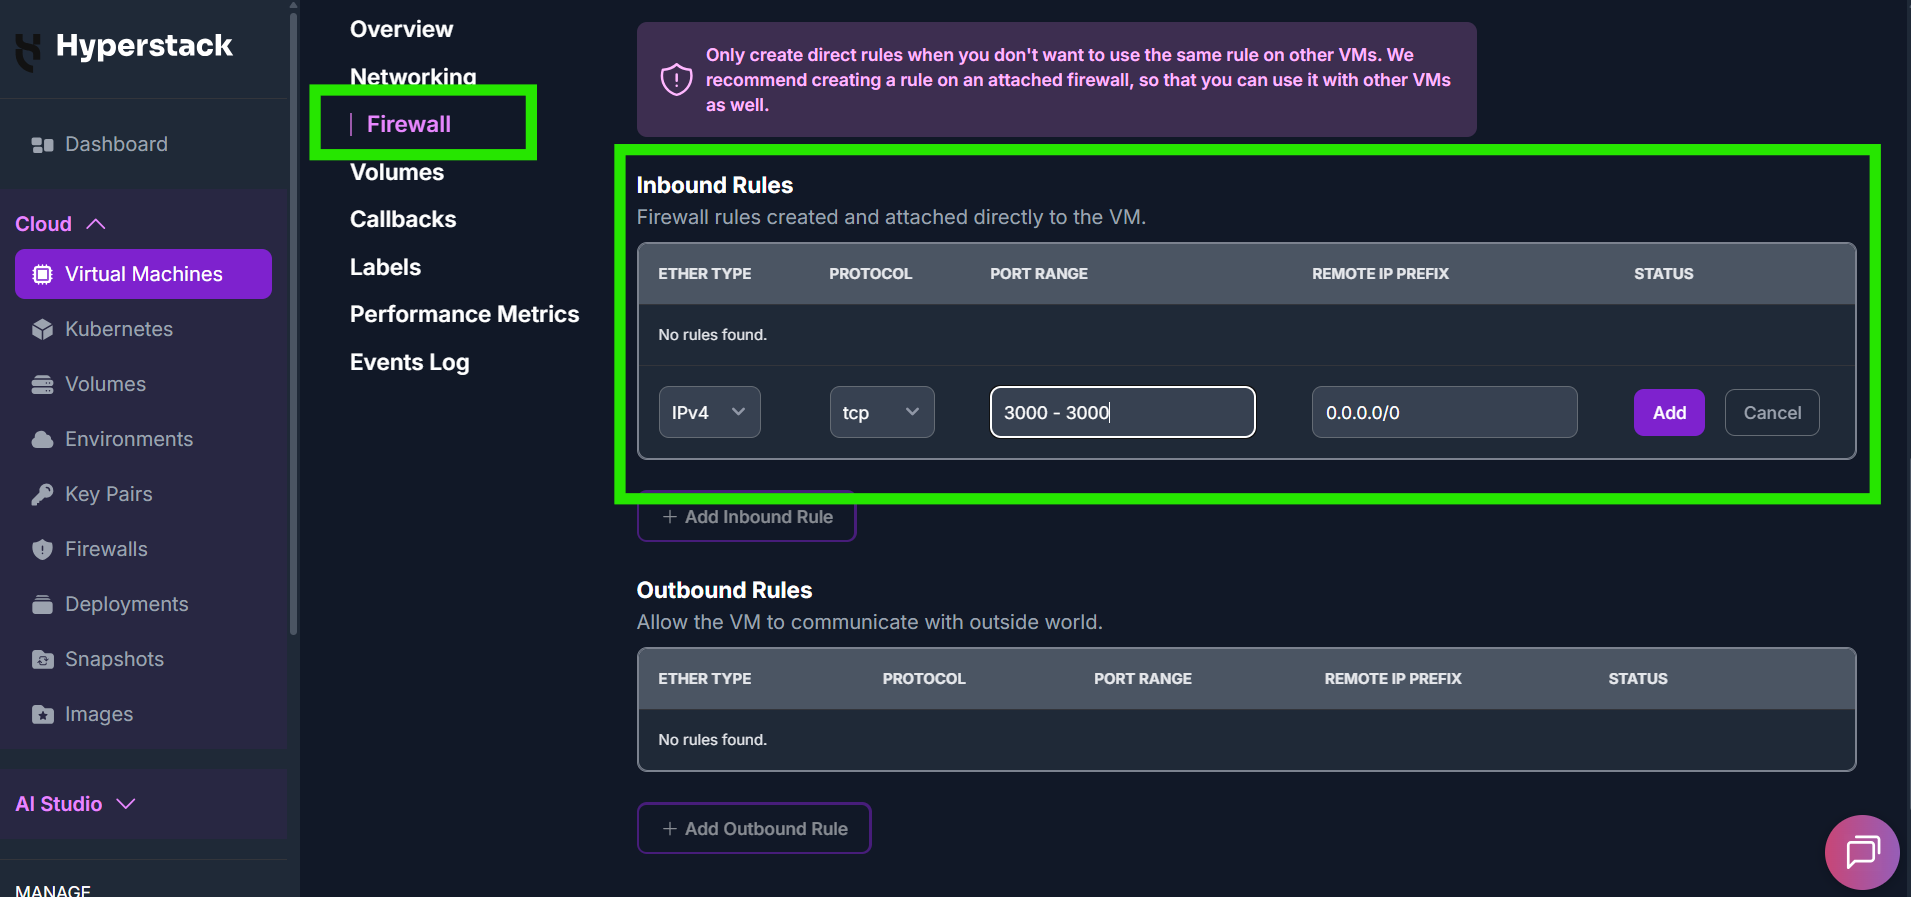Open the chat support bubble
This screenshot has width=1911, height=897.
click(x=1862, y=852)
